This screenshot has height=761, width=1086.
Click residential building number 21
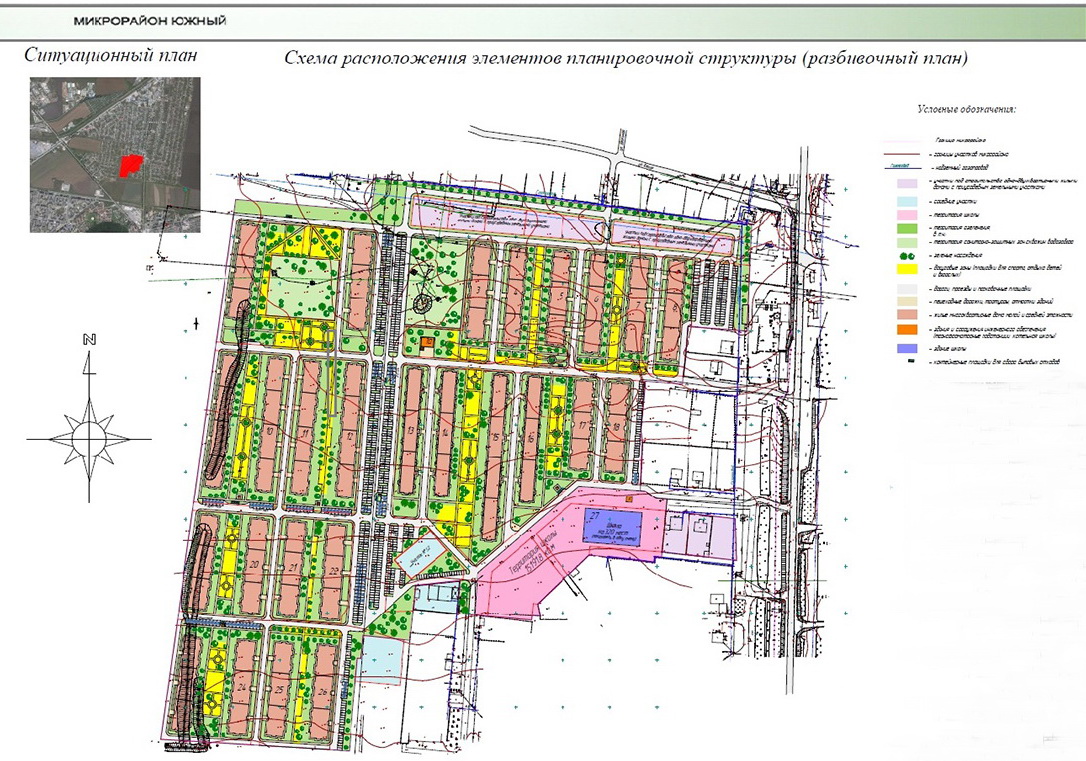[x=294, y=568]
